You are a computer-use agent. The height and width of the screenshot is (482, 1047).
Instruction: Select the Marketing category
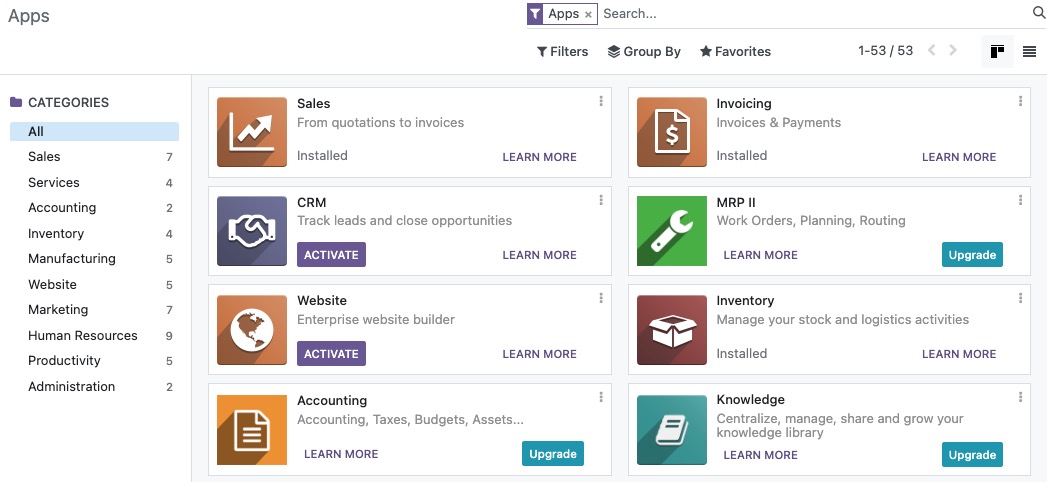pyautogui.click(x=94, y=310)
